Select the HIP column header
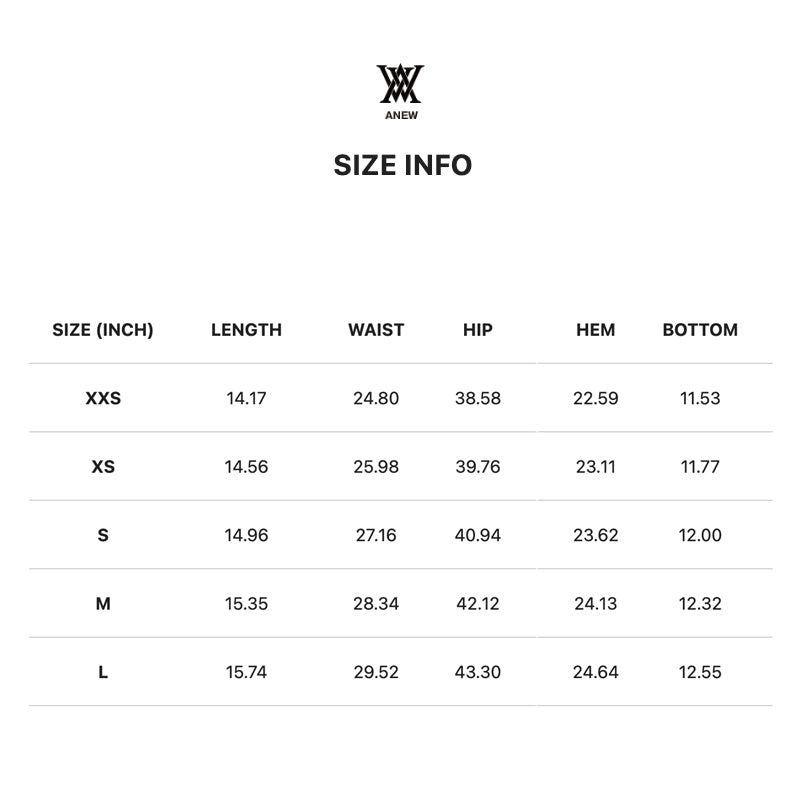Image resolution: width=800 pixels, height=800 pixels. coord(478,330)
